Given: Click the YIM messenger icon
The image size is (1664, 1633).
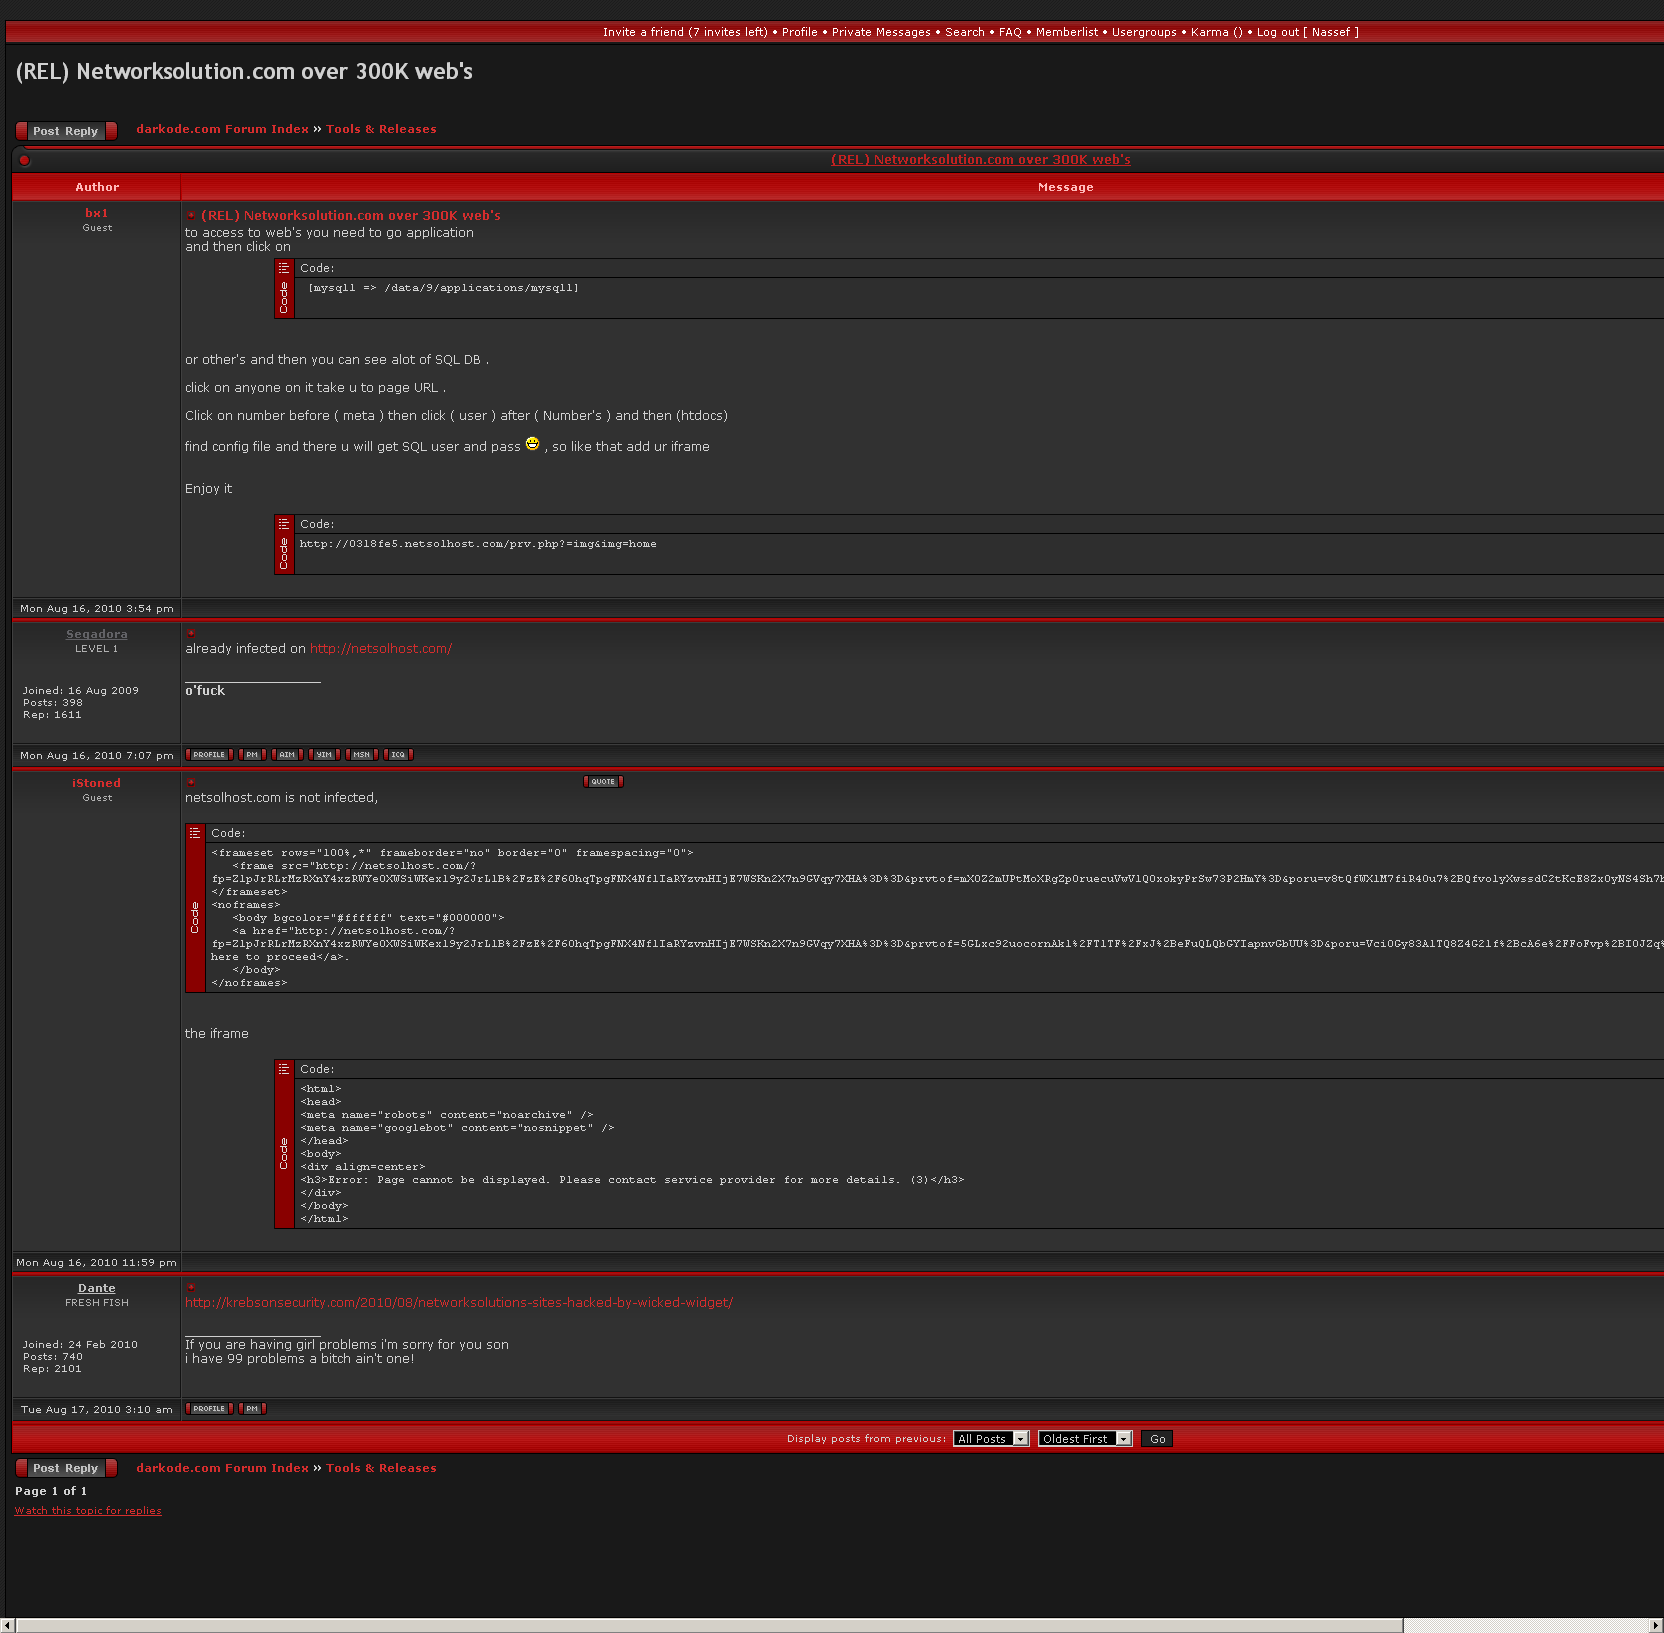Looking at the screenshot, I should click(324, 755).
